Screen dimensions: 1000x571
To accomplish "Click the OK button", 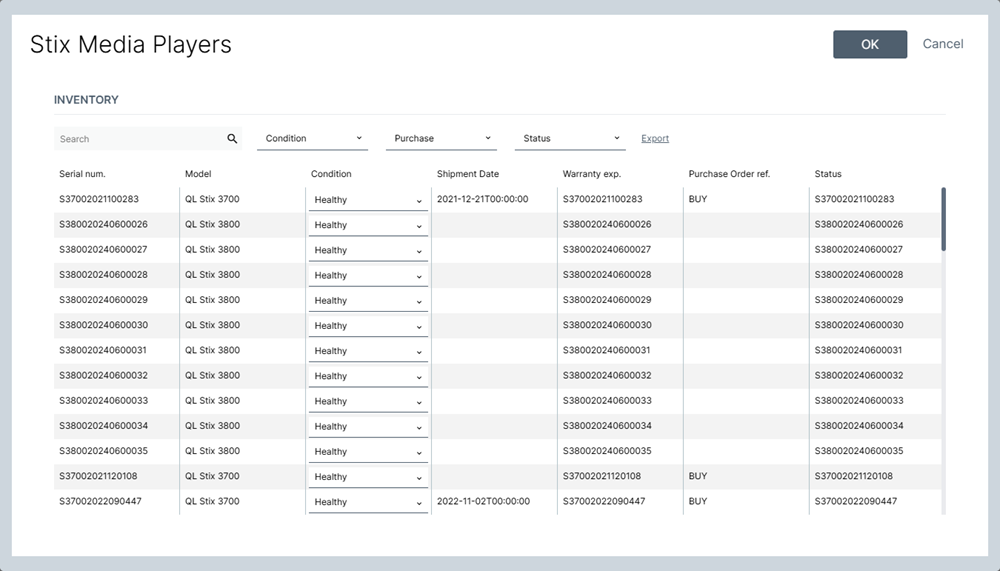I will tap(870, 44).
